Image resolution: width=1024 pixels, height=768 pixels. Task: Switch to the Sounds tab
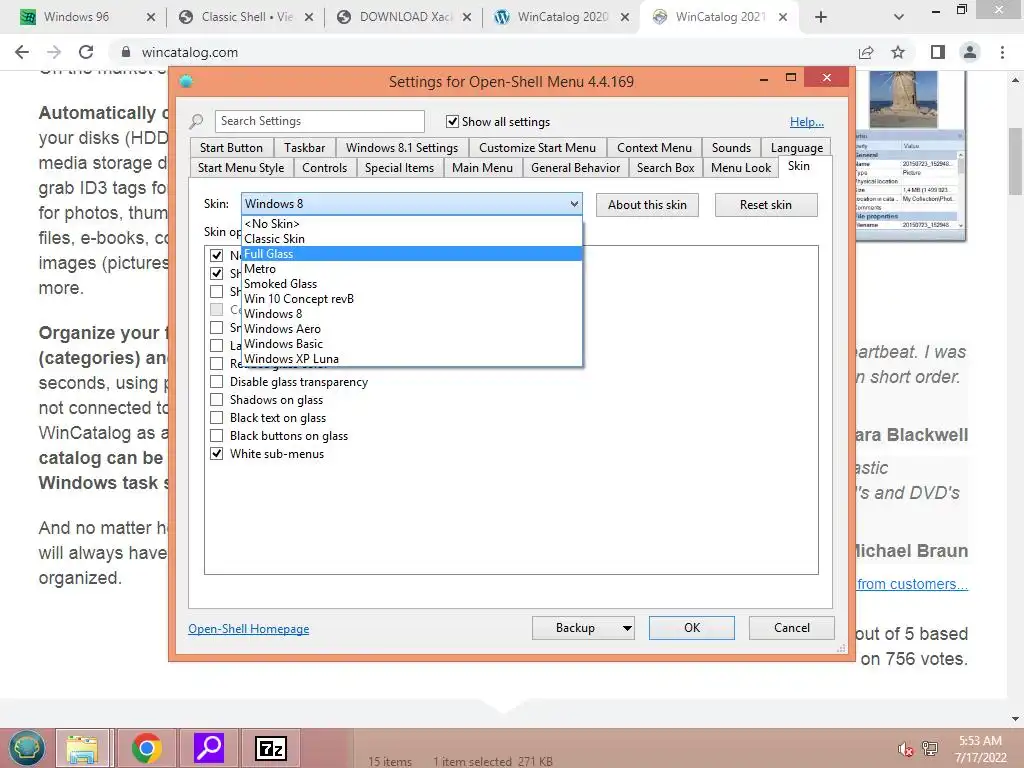[731, 148]
